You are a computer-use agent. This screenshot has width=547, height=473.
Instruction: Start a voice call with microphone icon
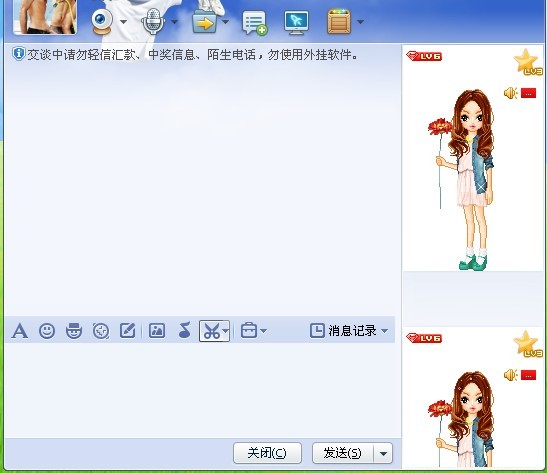pyautogui.click(x=153, y=22)
